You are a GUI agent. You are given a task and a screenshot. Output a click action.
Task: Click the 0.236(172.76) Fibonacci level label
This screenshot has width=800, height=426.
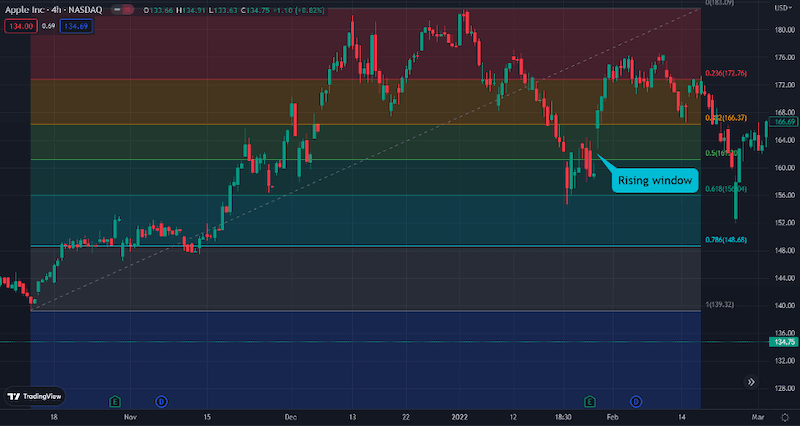(726, 73)
